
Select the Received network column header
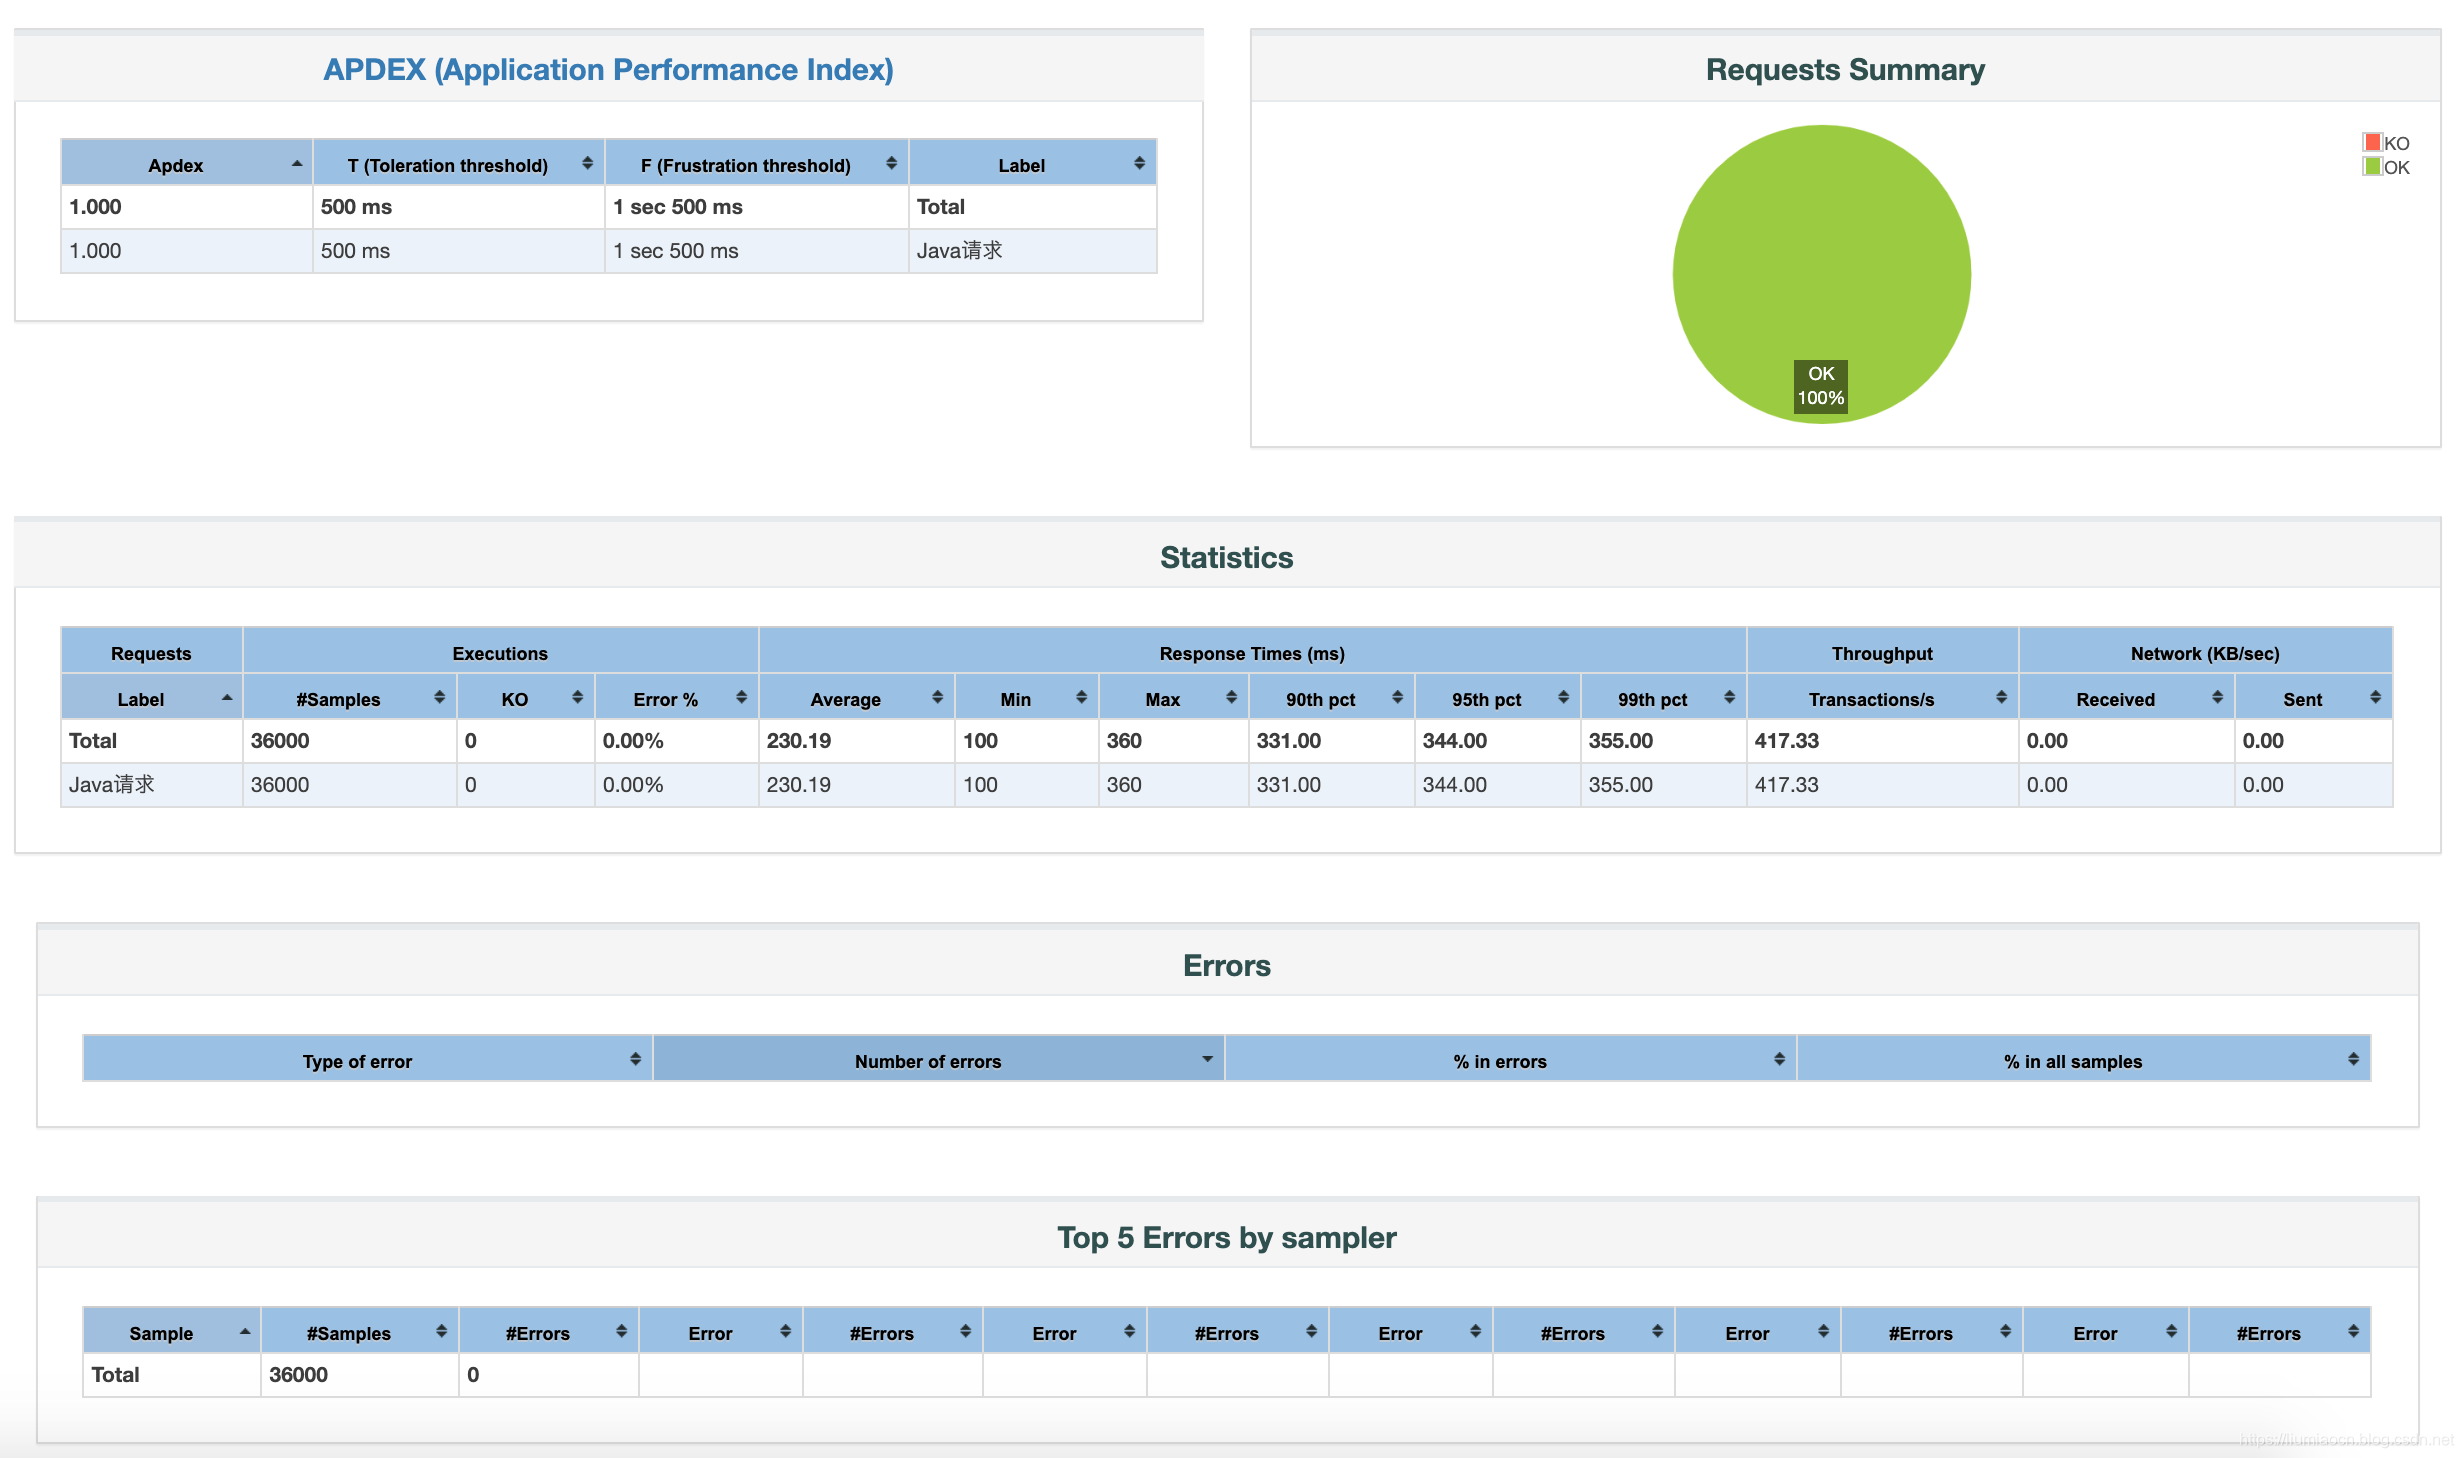tap(2115, 699)
